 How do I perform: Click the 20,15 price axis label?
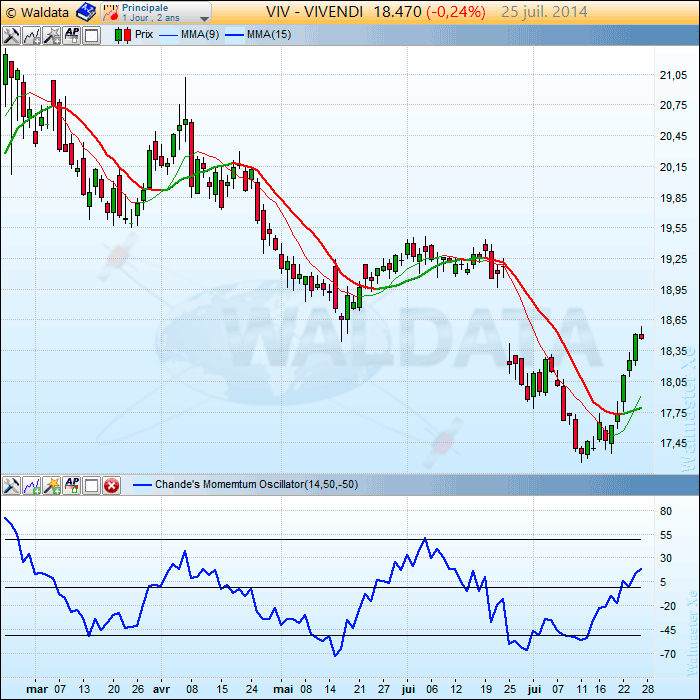pos(673,167)
